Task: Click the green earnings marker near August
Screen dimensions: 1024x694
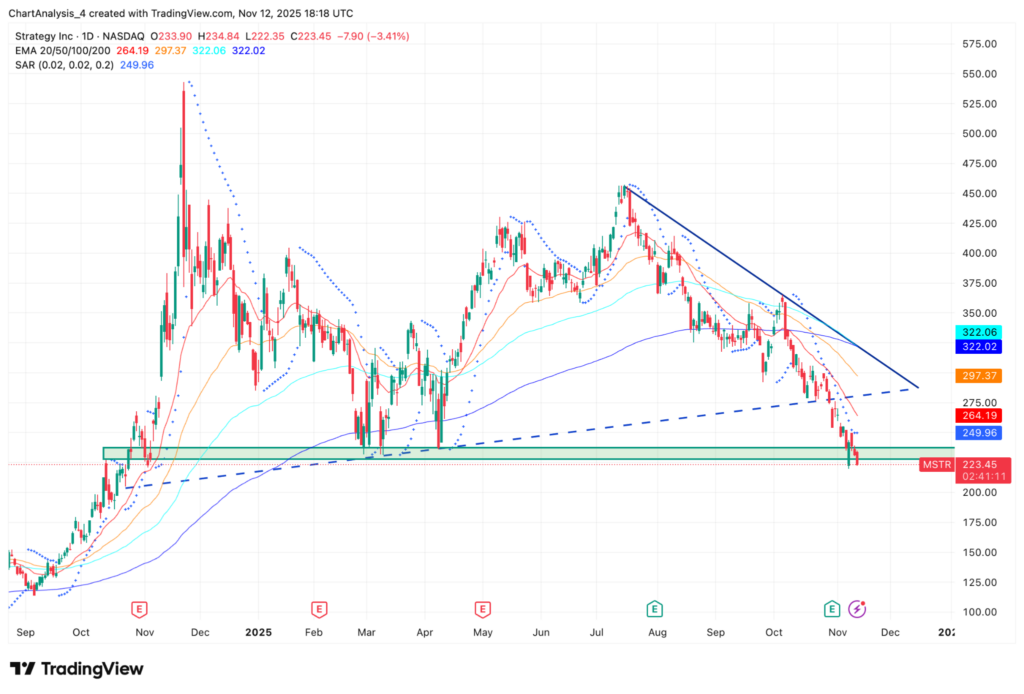Action: click(653, 608)
